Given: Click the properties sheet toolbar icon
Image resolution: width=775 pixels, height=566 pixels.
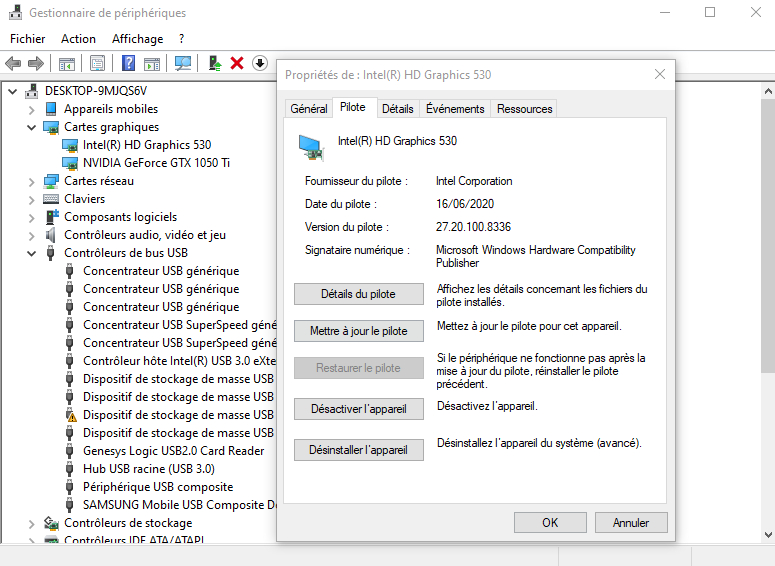Looking at the screenshot, I should tap(97, 63).
